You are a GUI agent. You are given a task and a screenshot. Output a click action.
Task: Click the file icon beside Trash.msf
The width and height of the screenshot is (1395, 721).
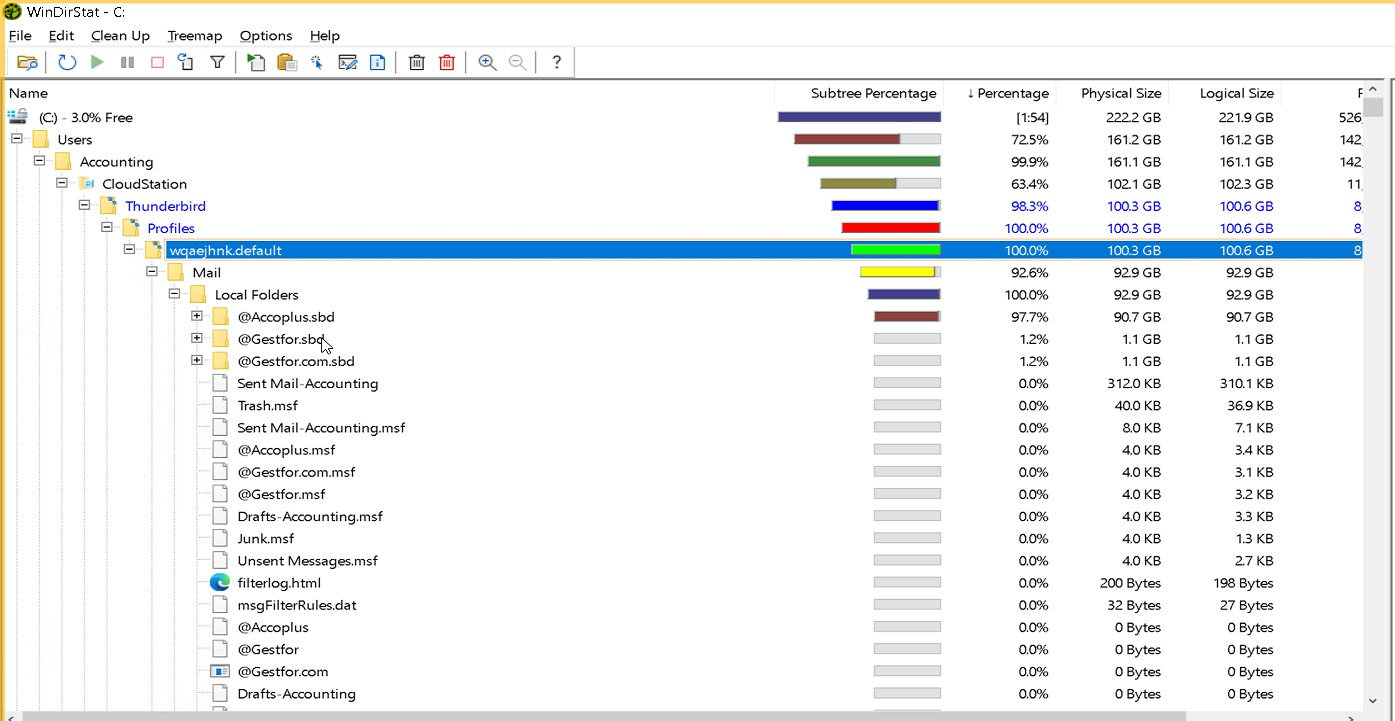coord(220,406)
